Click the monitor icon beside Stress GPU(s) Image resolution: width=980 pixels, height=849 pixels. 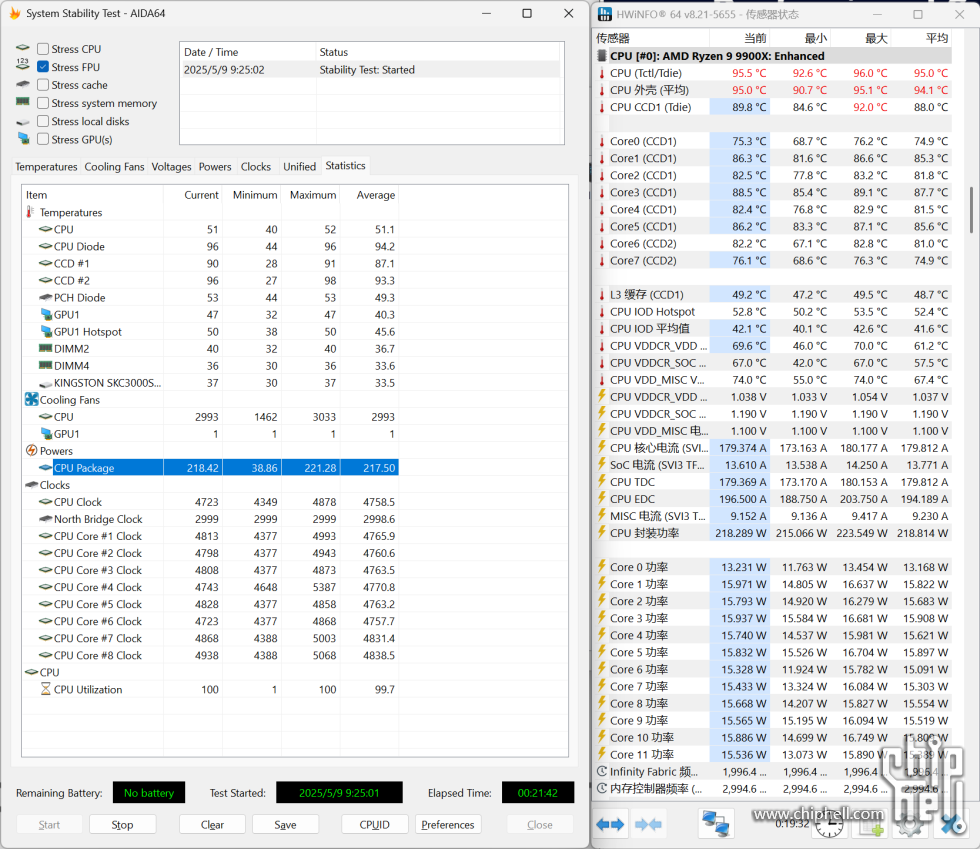[24, 138]
